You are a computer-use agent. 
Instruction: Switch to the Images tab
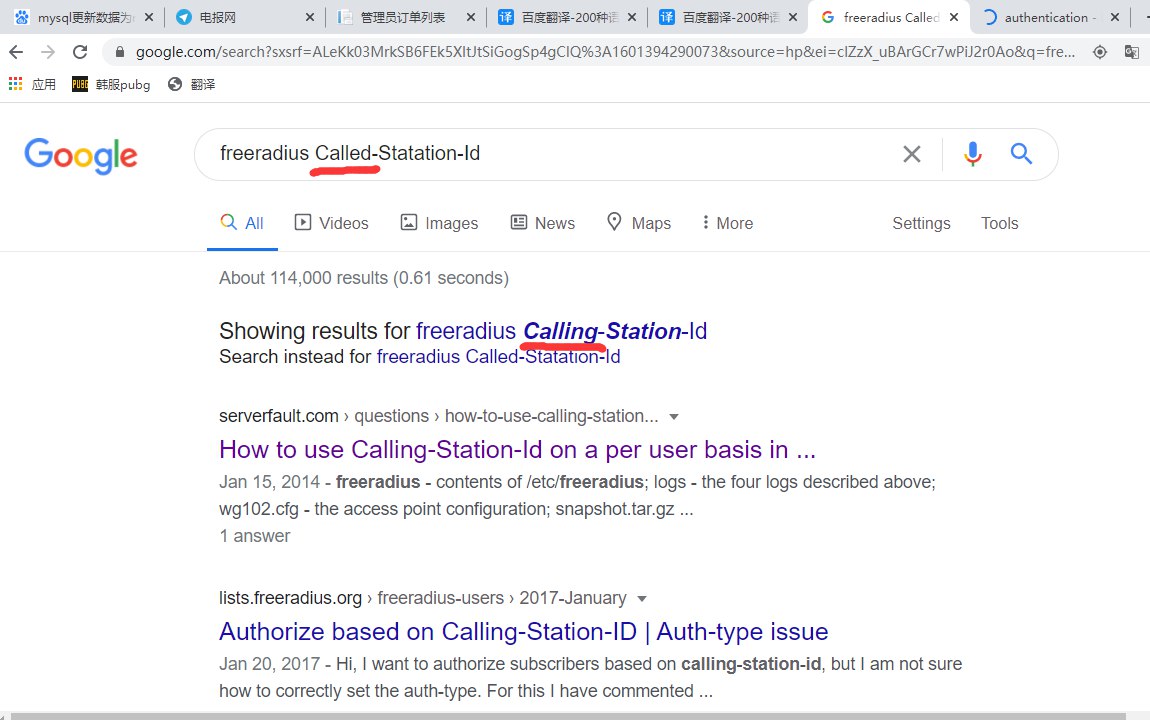pos(439,223)
